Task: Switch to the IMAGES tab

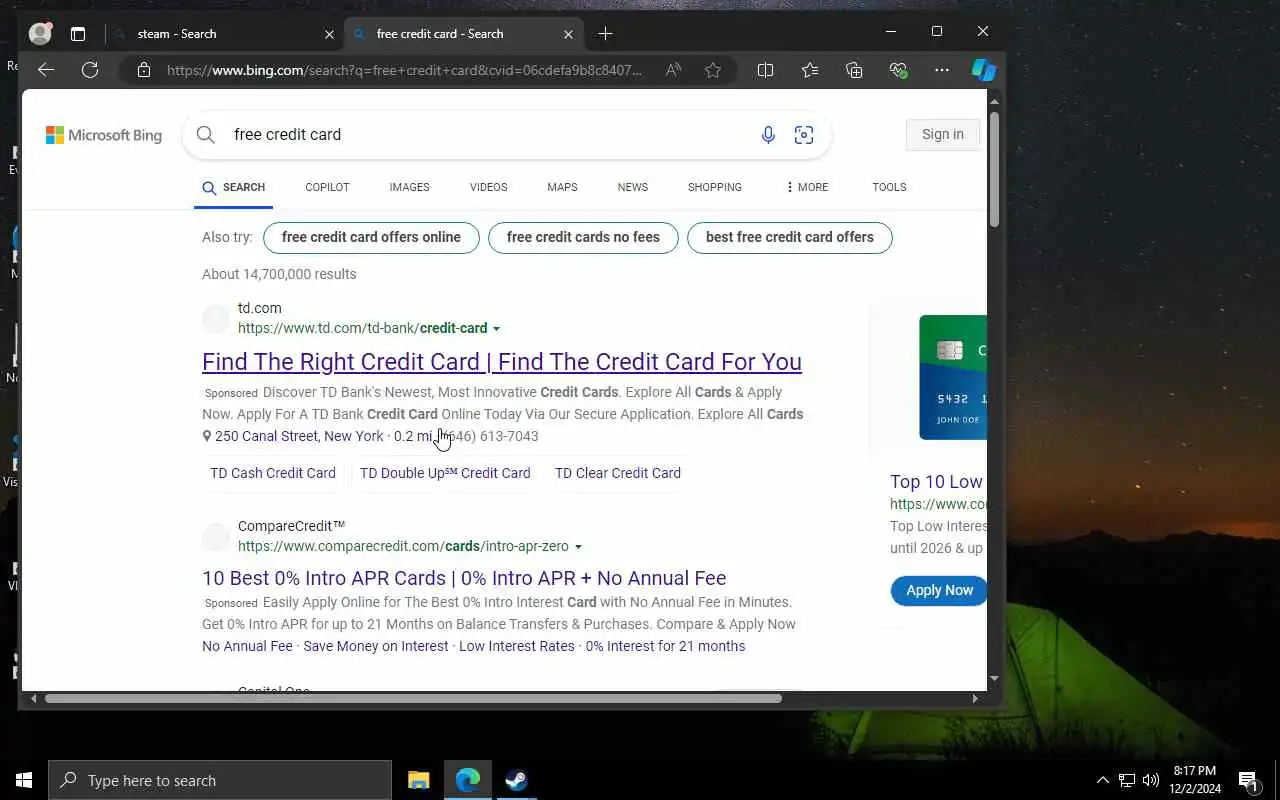Action: (409, 187)
